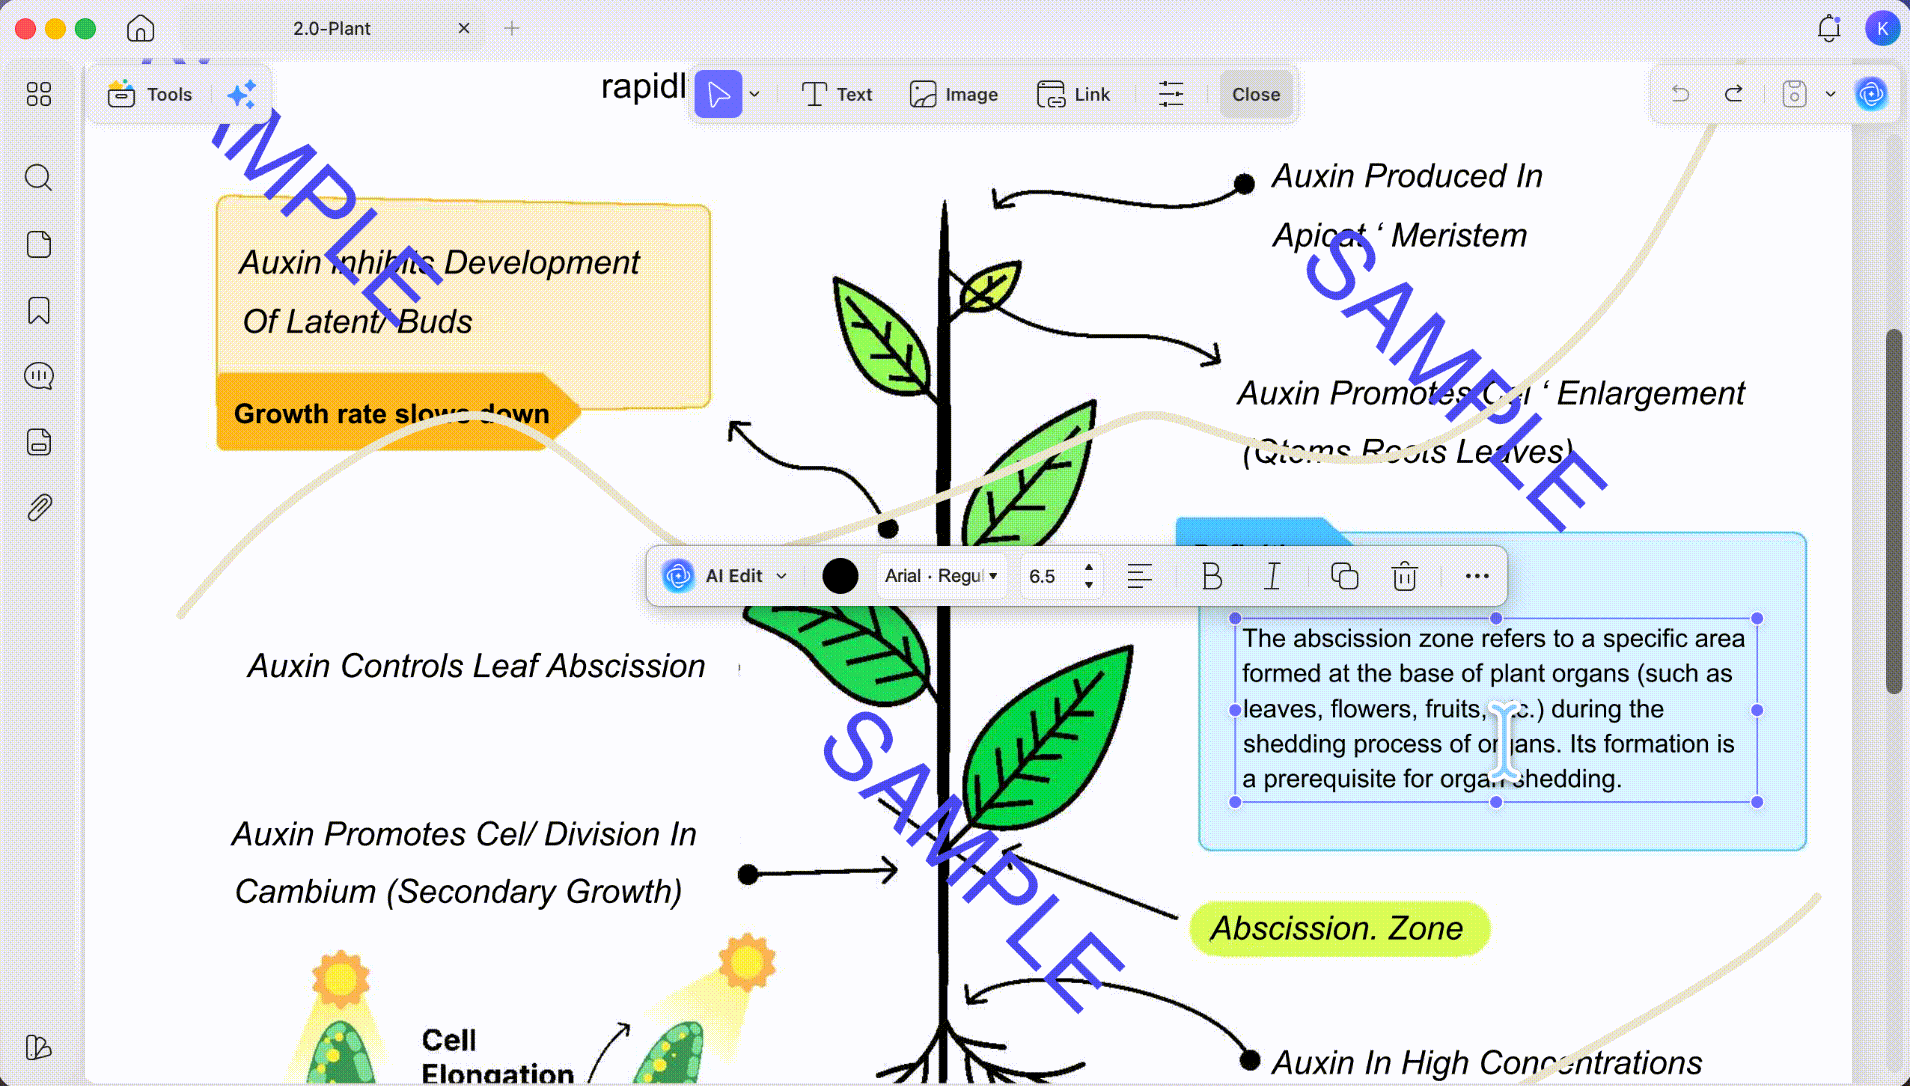Open the attachments paperclip panel

(39, 508)
